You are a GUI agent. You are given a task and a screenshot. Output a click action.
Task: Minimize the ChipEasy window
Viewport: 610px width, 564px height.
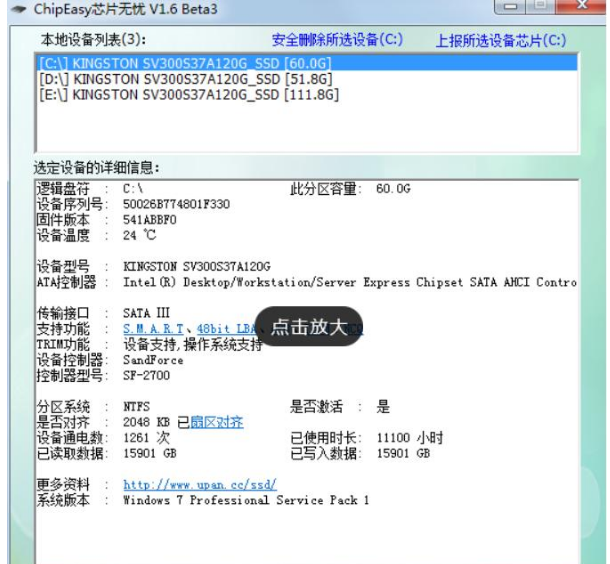pos(510,6)
